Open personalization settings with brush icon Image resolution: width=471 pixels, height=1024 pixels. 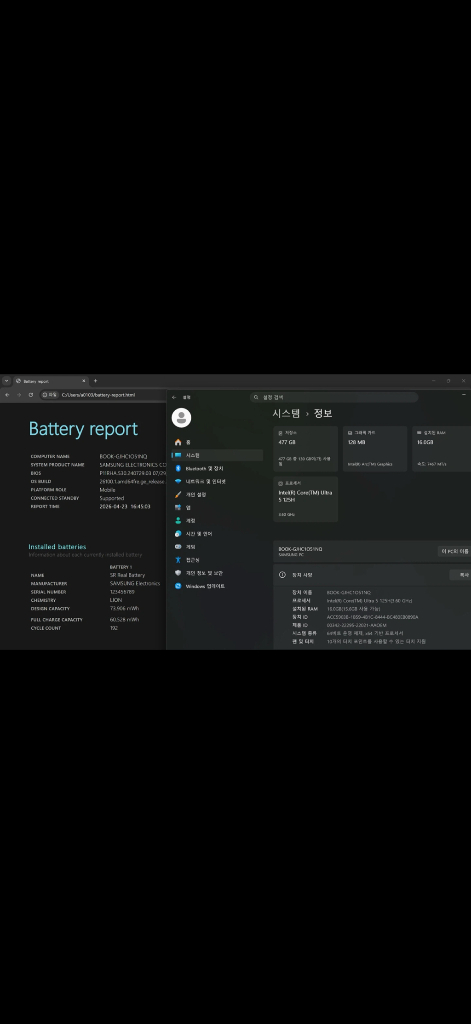217,494
